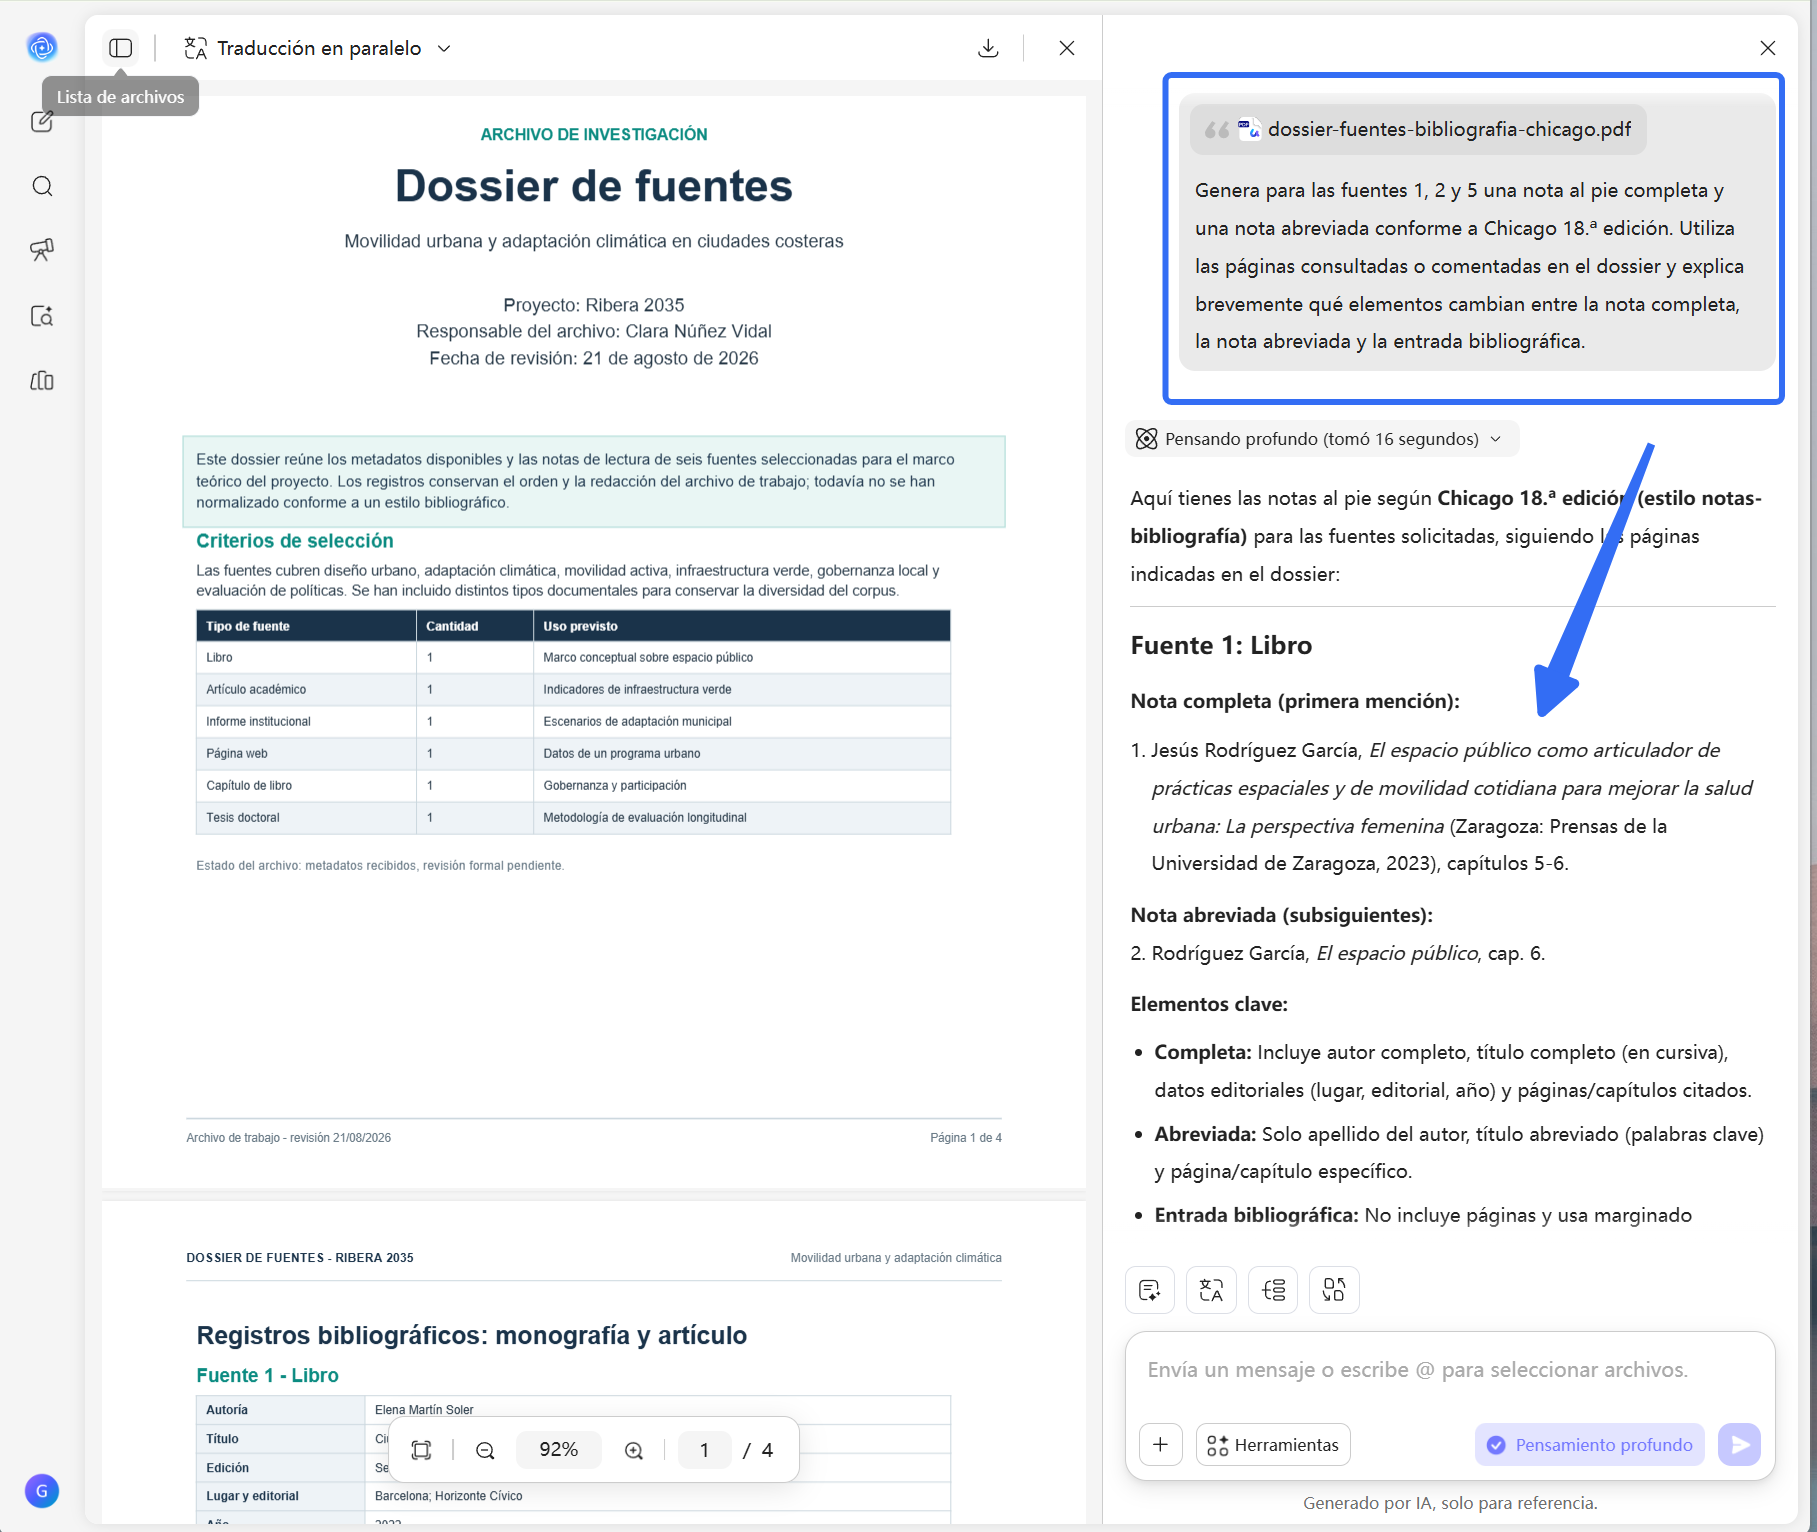
Task: Add an attachment with the plus button
Action: point(1161,1445)
